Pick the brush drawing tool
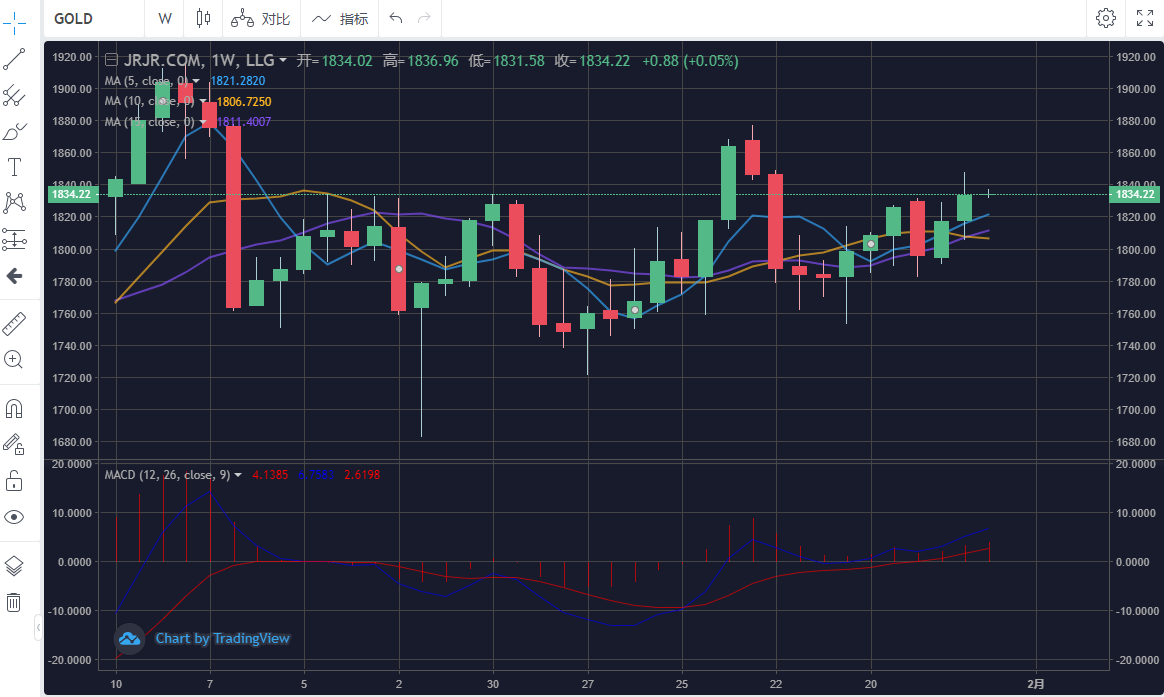The image size is (1164, 697). [x=15, y=132]
